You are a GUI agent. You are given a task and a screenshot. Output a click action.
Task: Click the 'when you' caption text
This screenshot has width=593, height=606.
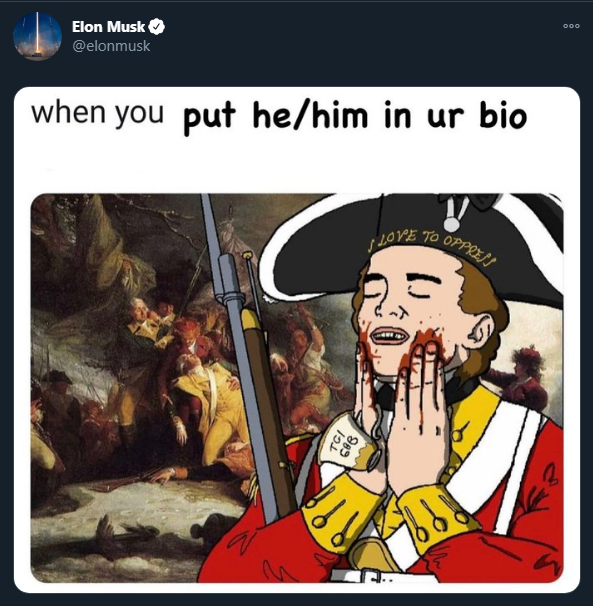pos(97,113)
